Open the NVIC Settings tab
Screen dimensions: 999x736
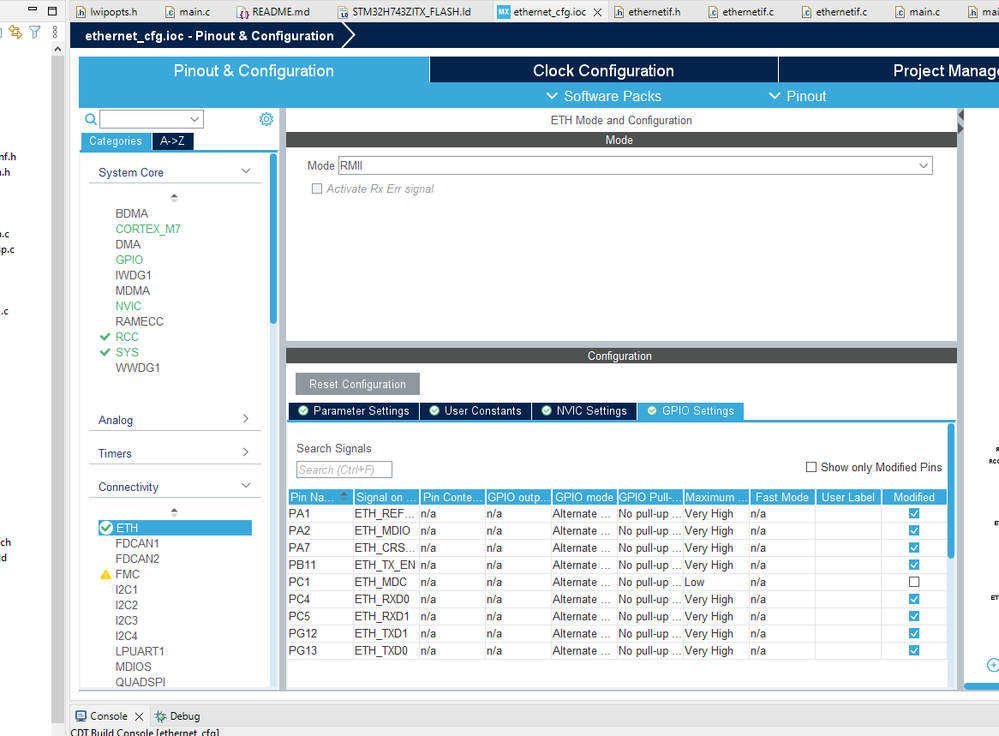[584, 411]
